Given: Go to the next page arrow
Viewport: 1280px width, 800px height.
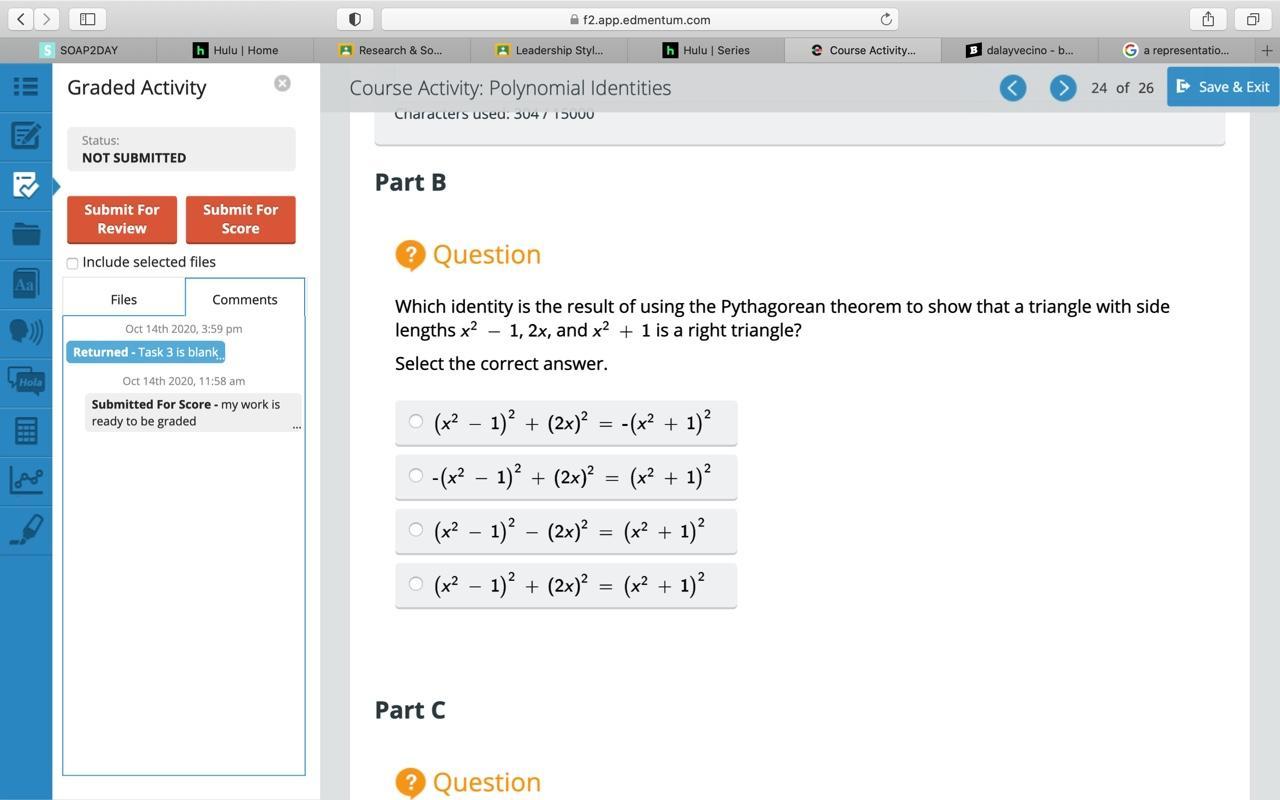Looking at the screenshot, I should [1063, 88].
